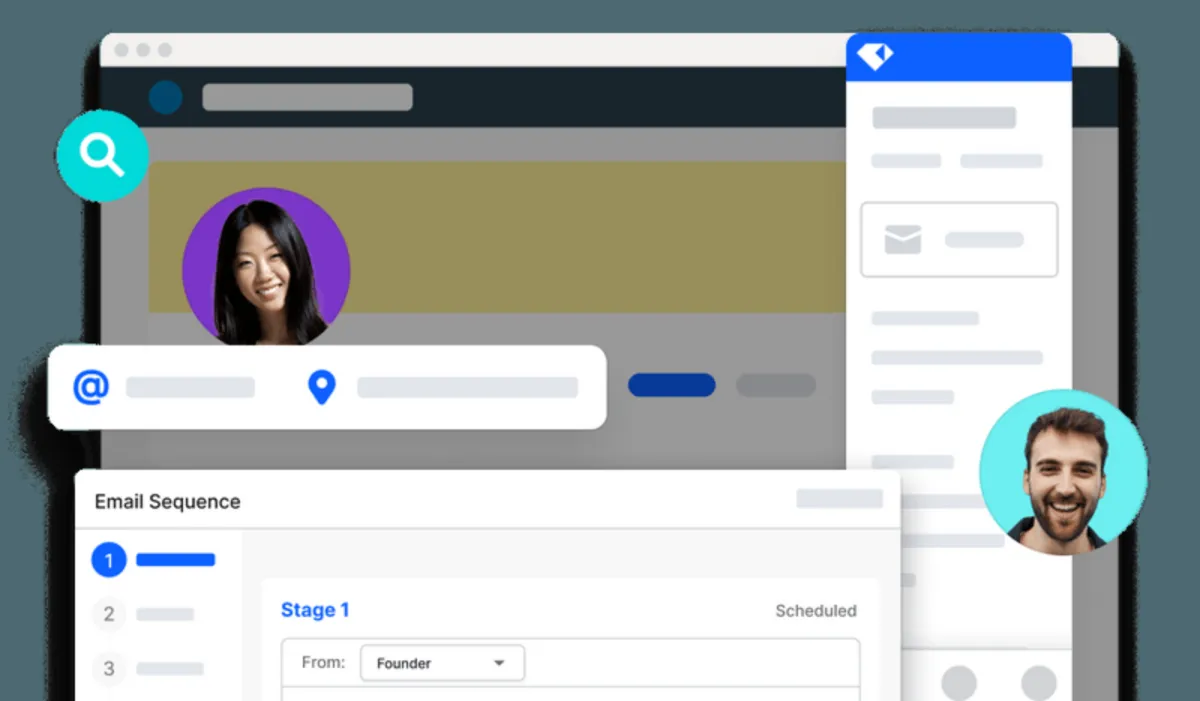
Task: Select step 3 in Email Sequence
Action: pos(109,668)
